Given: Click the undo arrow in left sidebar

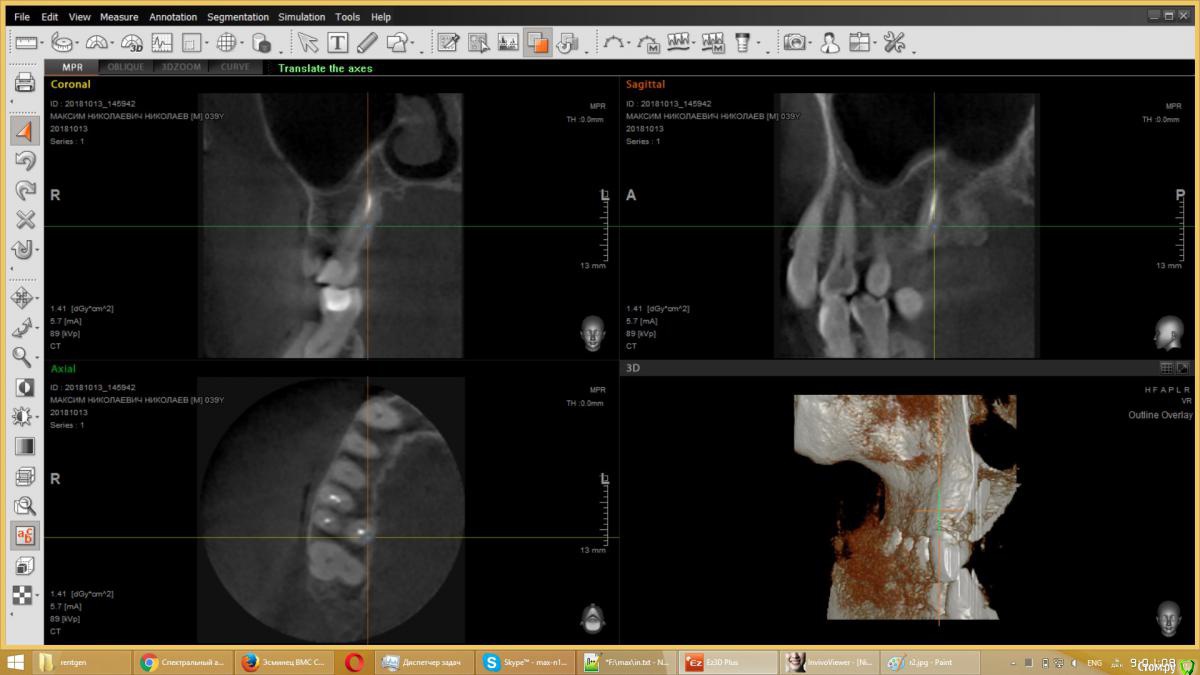Looking at the screenshot, I should [x=25, y=161].
